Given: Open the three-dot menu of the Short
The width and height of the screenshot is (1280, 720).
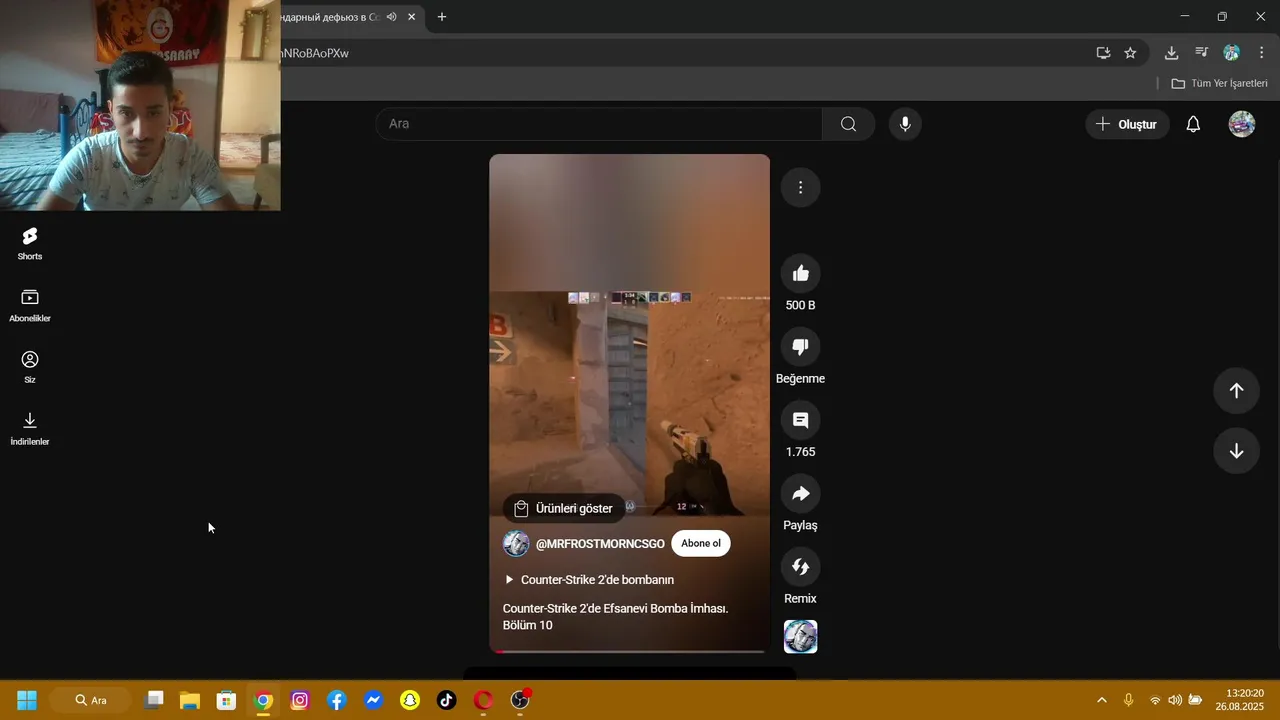Looking at the screenshot, I should 800,187.
